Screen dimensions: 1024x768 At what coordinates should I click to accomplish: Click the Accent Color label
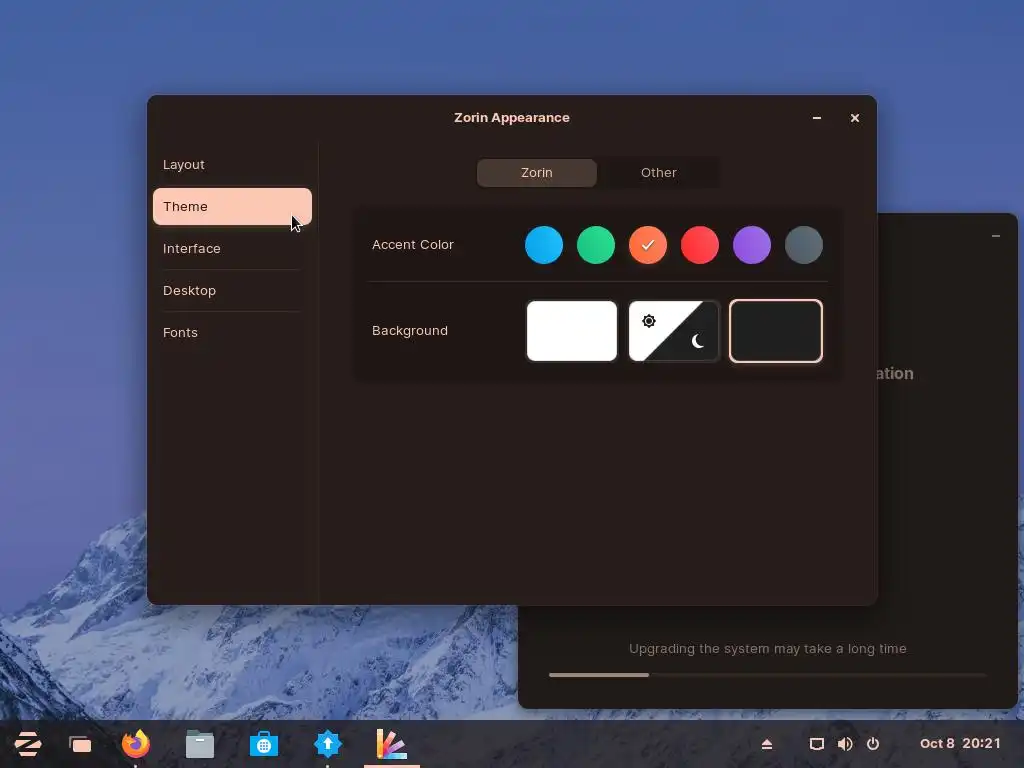tap(413, 245)
